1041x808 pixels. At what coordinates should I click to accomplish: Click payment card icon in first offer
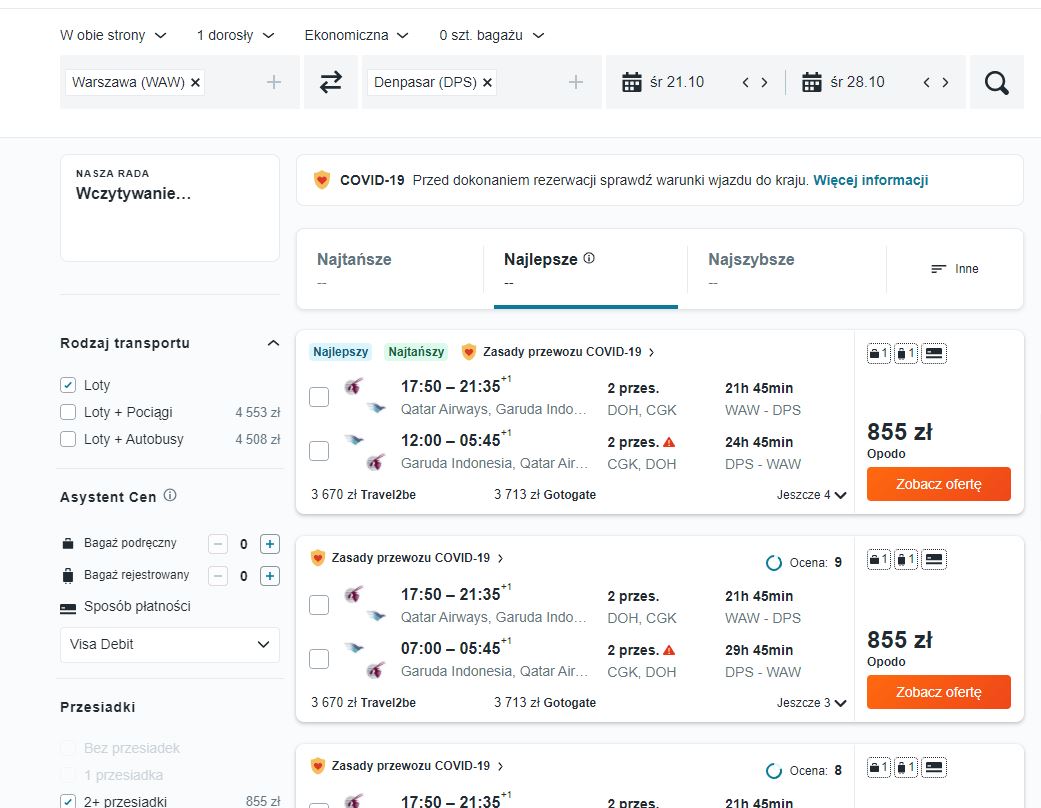point(934,353)
